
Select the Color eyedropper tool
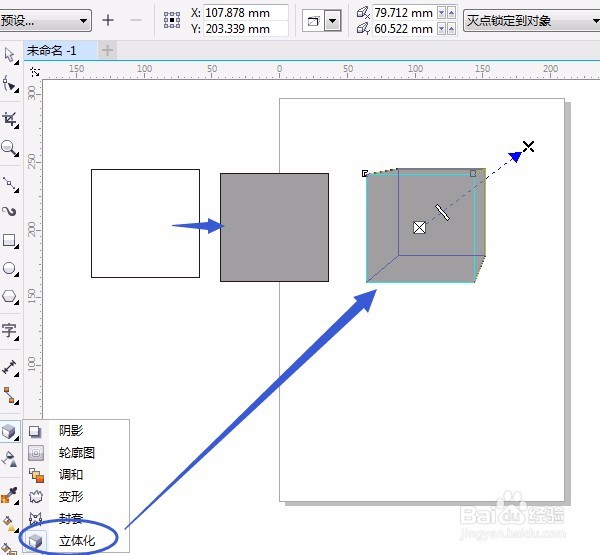pos(10,496)
